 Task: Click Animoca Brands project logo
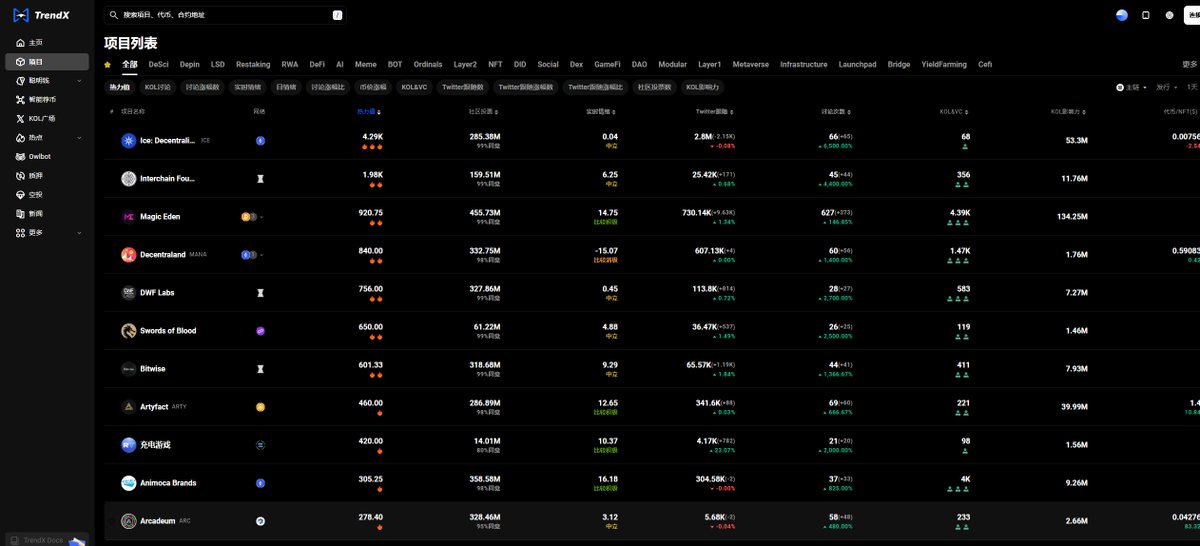click(x=128, y=483)
